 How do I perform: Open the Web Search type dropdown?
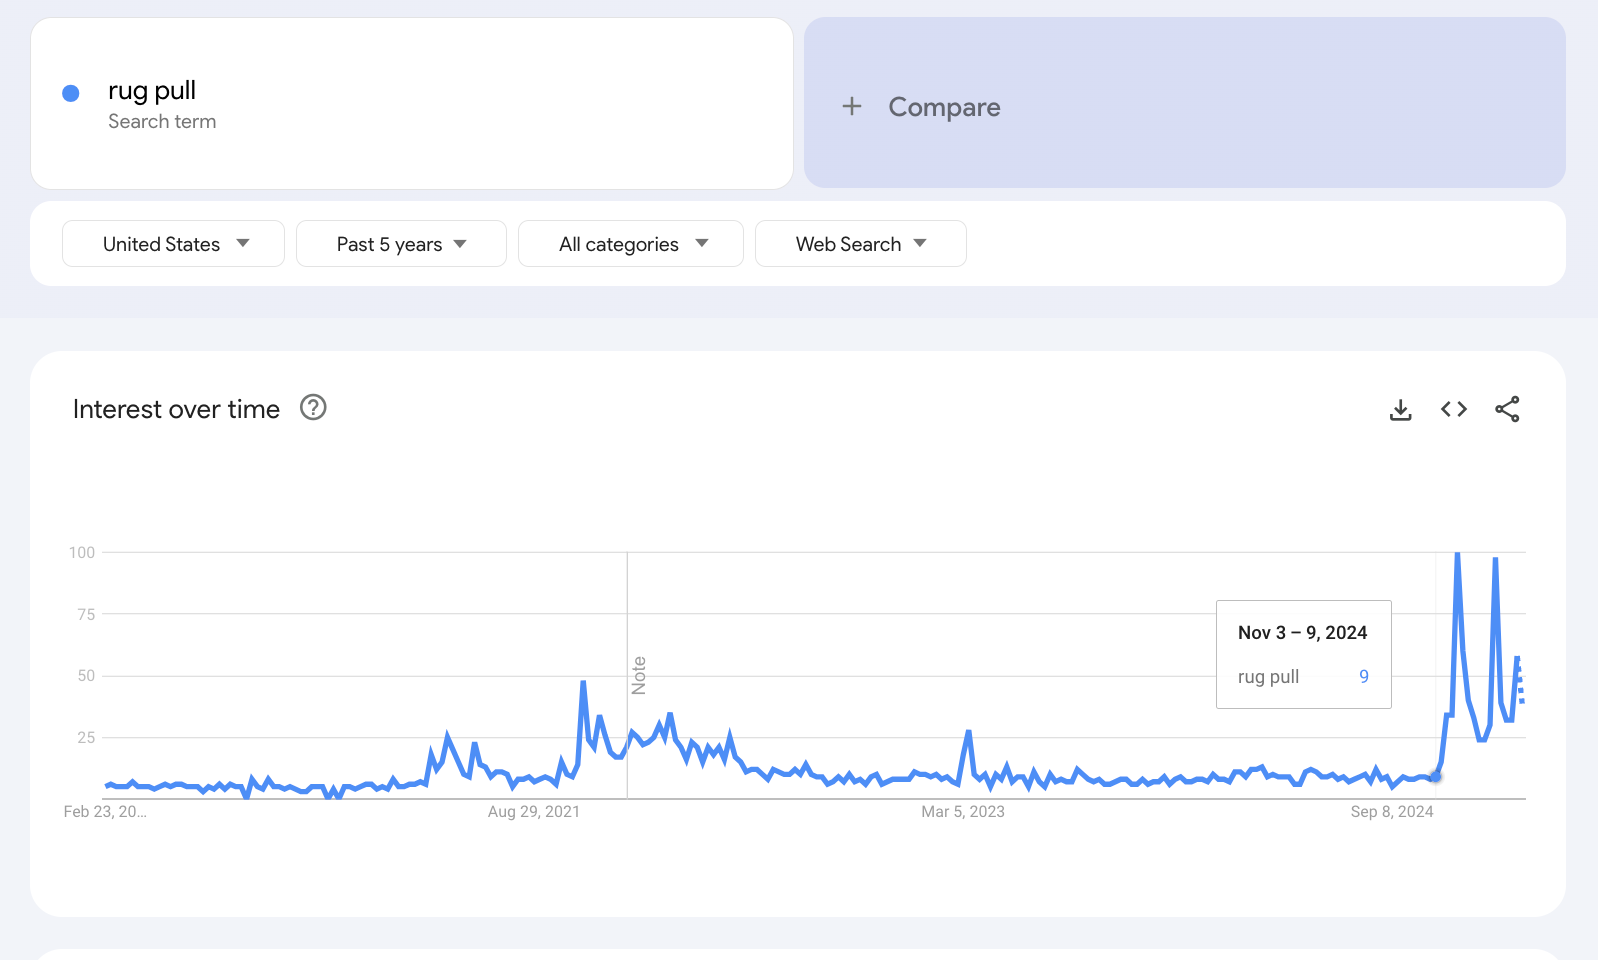860,244
